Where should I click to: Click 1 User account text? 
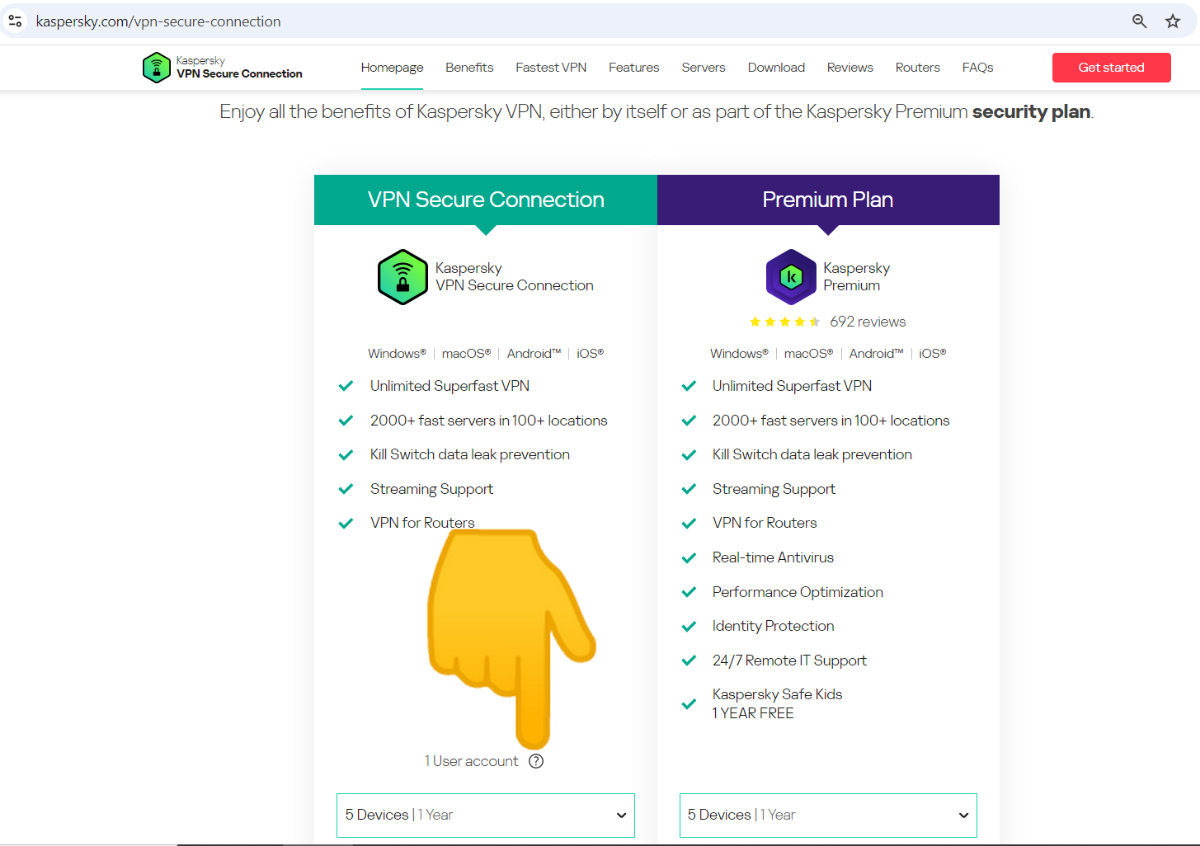(x=471, y=761)
